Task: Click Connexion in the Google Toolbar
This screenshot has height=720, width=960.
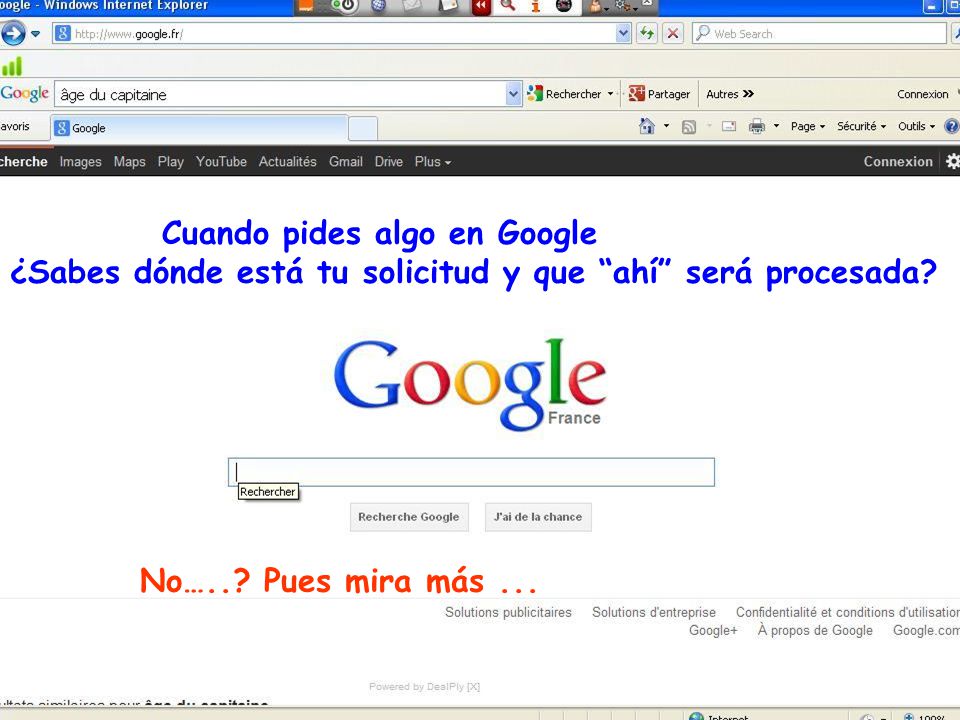Action: [923, 94]
